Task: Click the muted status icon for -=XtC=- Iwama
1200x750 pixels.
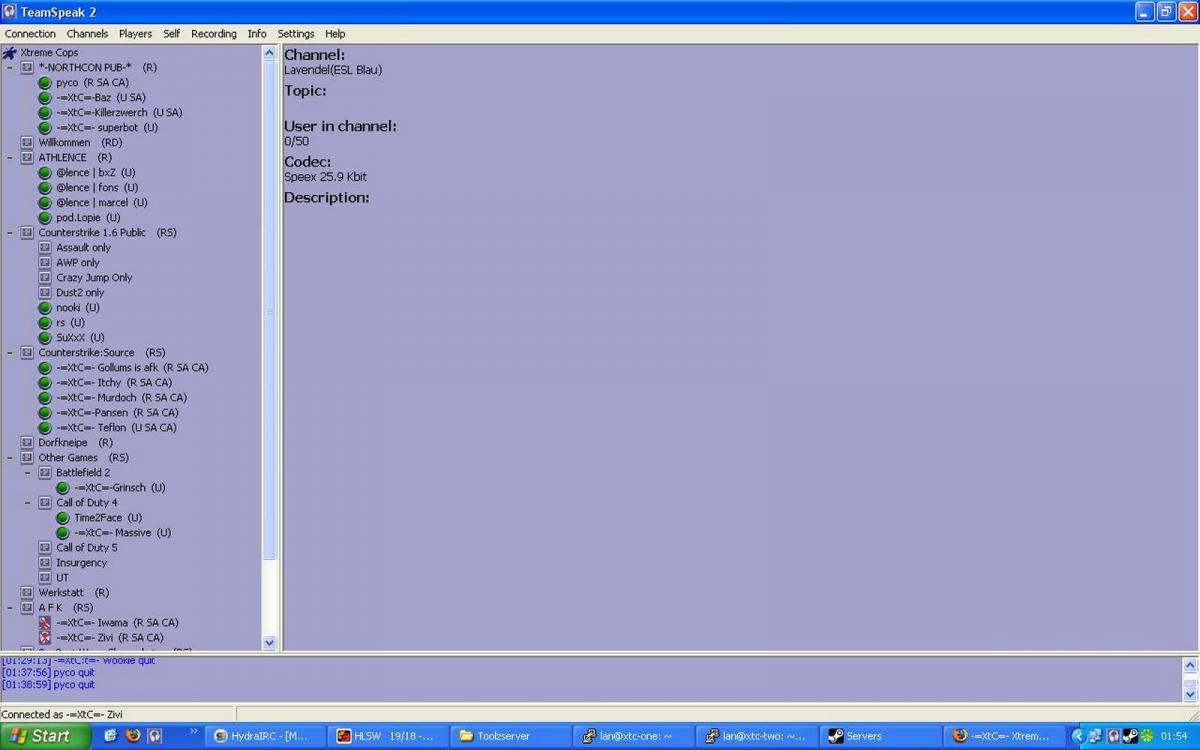Action: [45, 623]
